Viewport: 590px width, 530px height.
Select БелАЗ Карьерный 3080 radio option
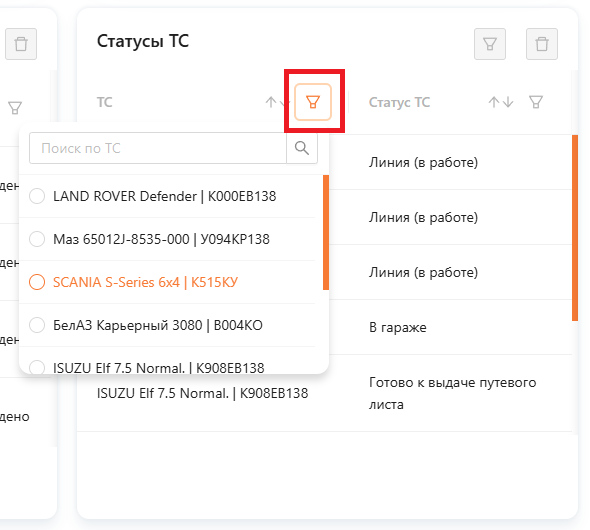coord(37,325)
